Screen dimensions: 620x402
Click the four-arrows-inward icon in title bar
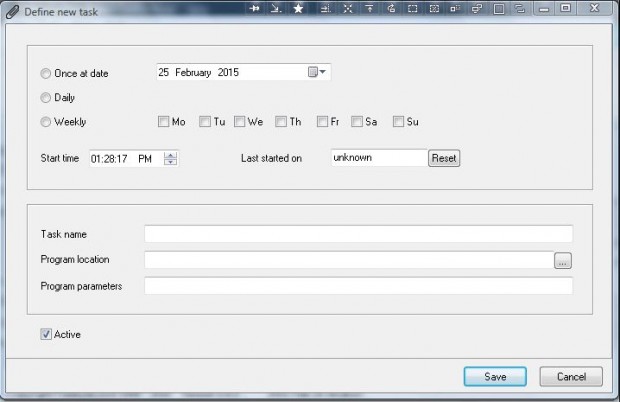tap(348, 8)
